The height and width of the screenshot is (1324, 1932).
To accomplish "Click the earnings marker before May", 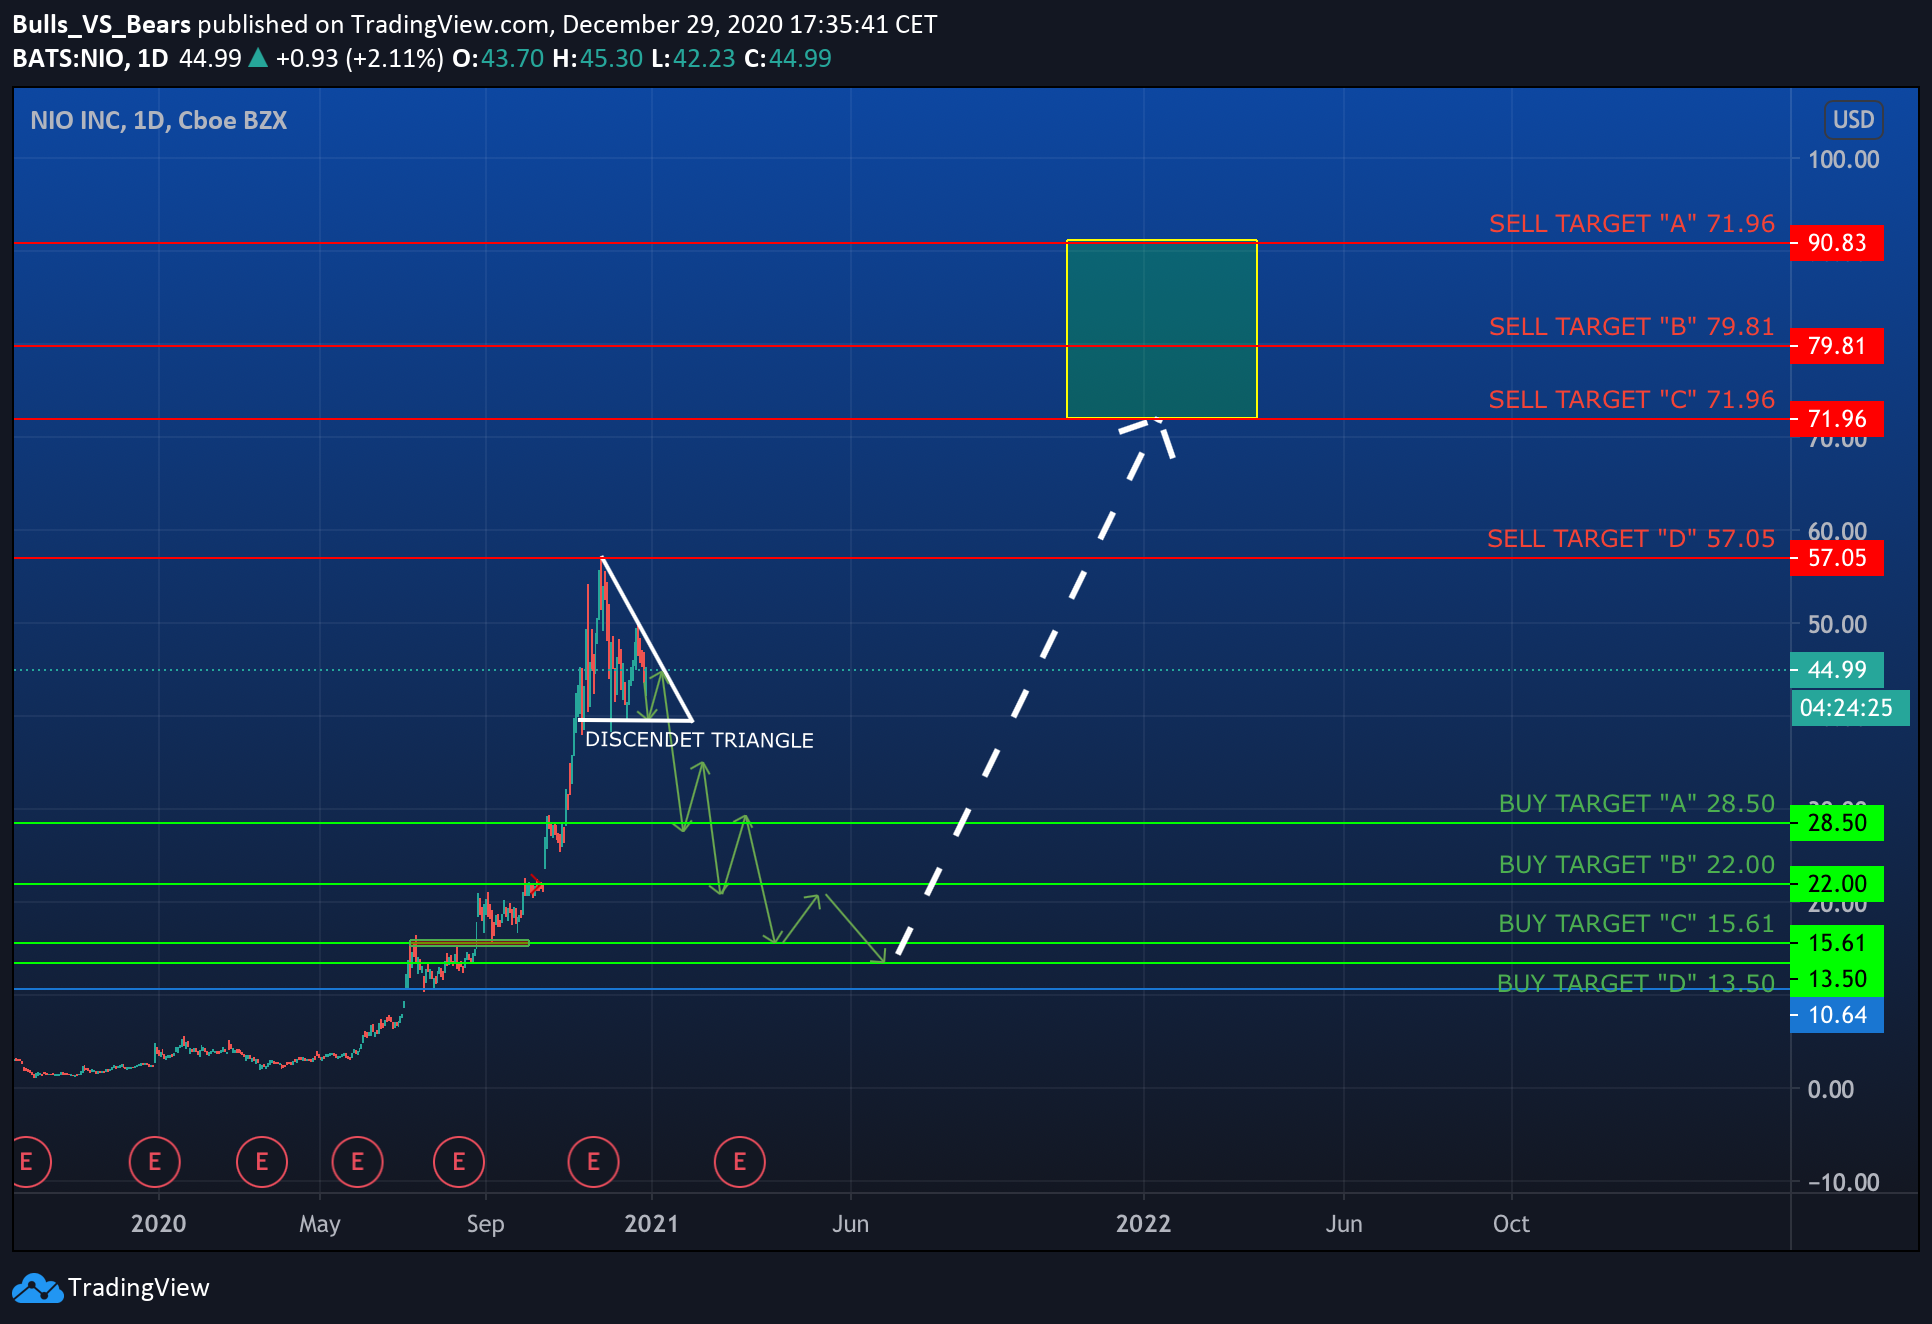I will 262,1162.
